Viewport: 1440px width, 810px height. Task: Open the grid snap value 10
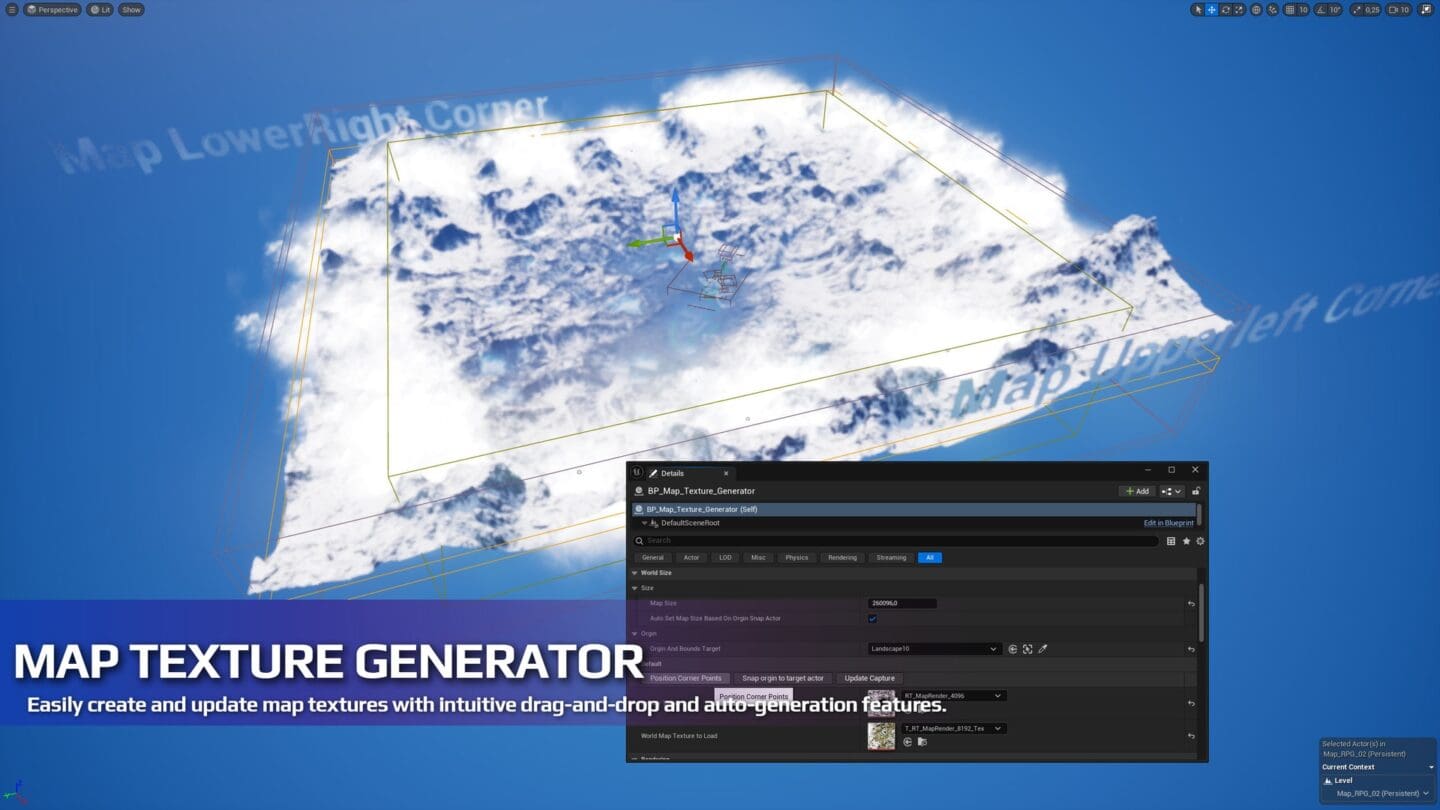[1303, 10]
